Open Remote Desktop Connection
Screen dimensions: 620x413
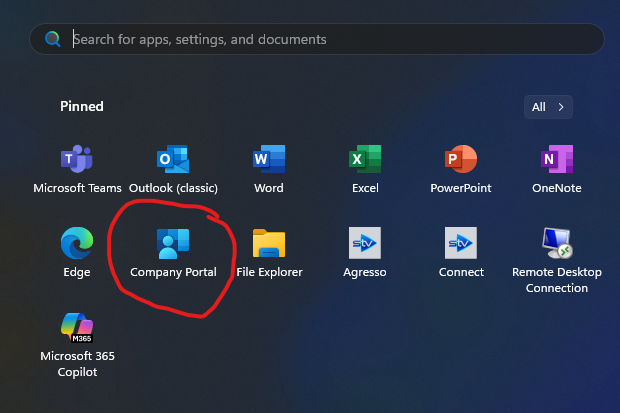click(x=557, y=260)
